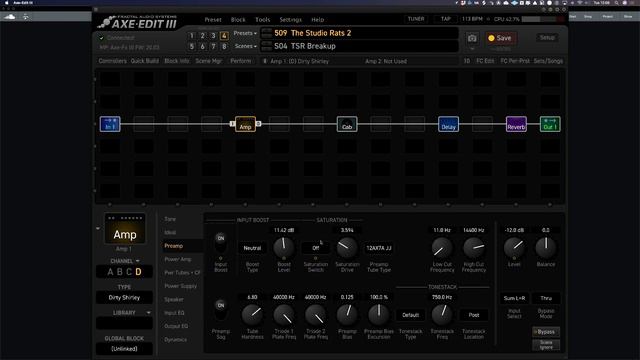Toggle the amp block Bypass button
The height and width of the screenshot is (360, 640).
click(x=546, y=332)
